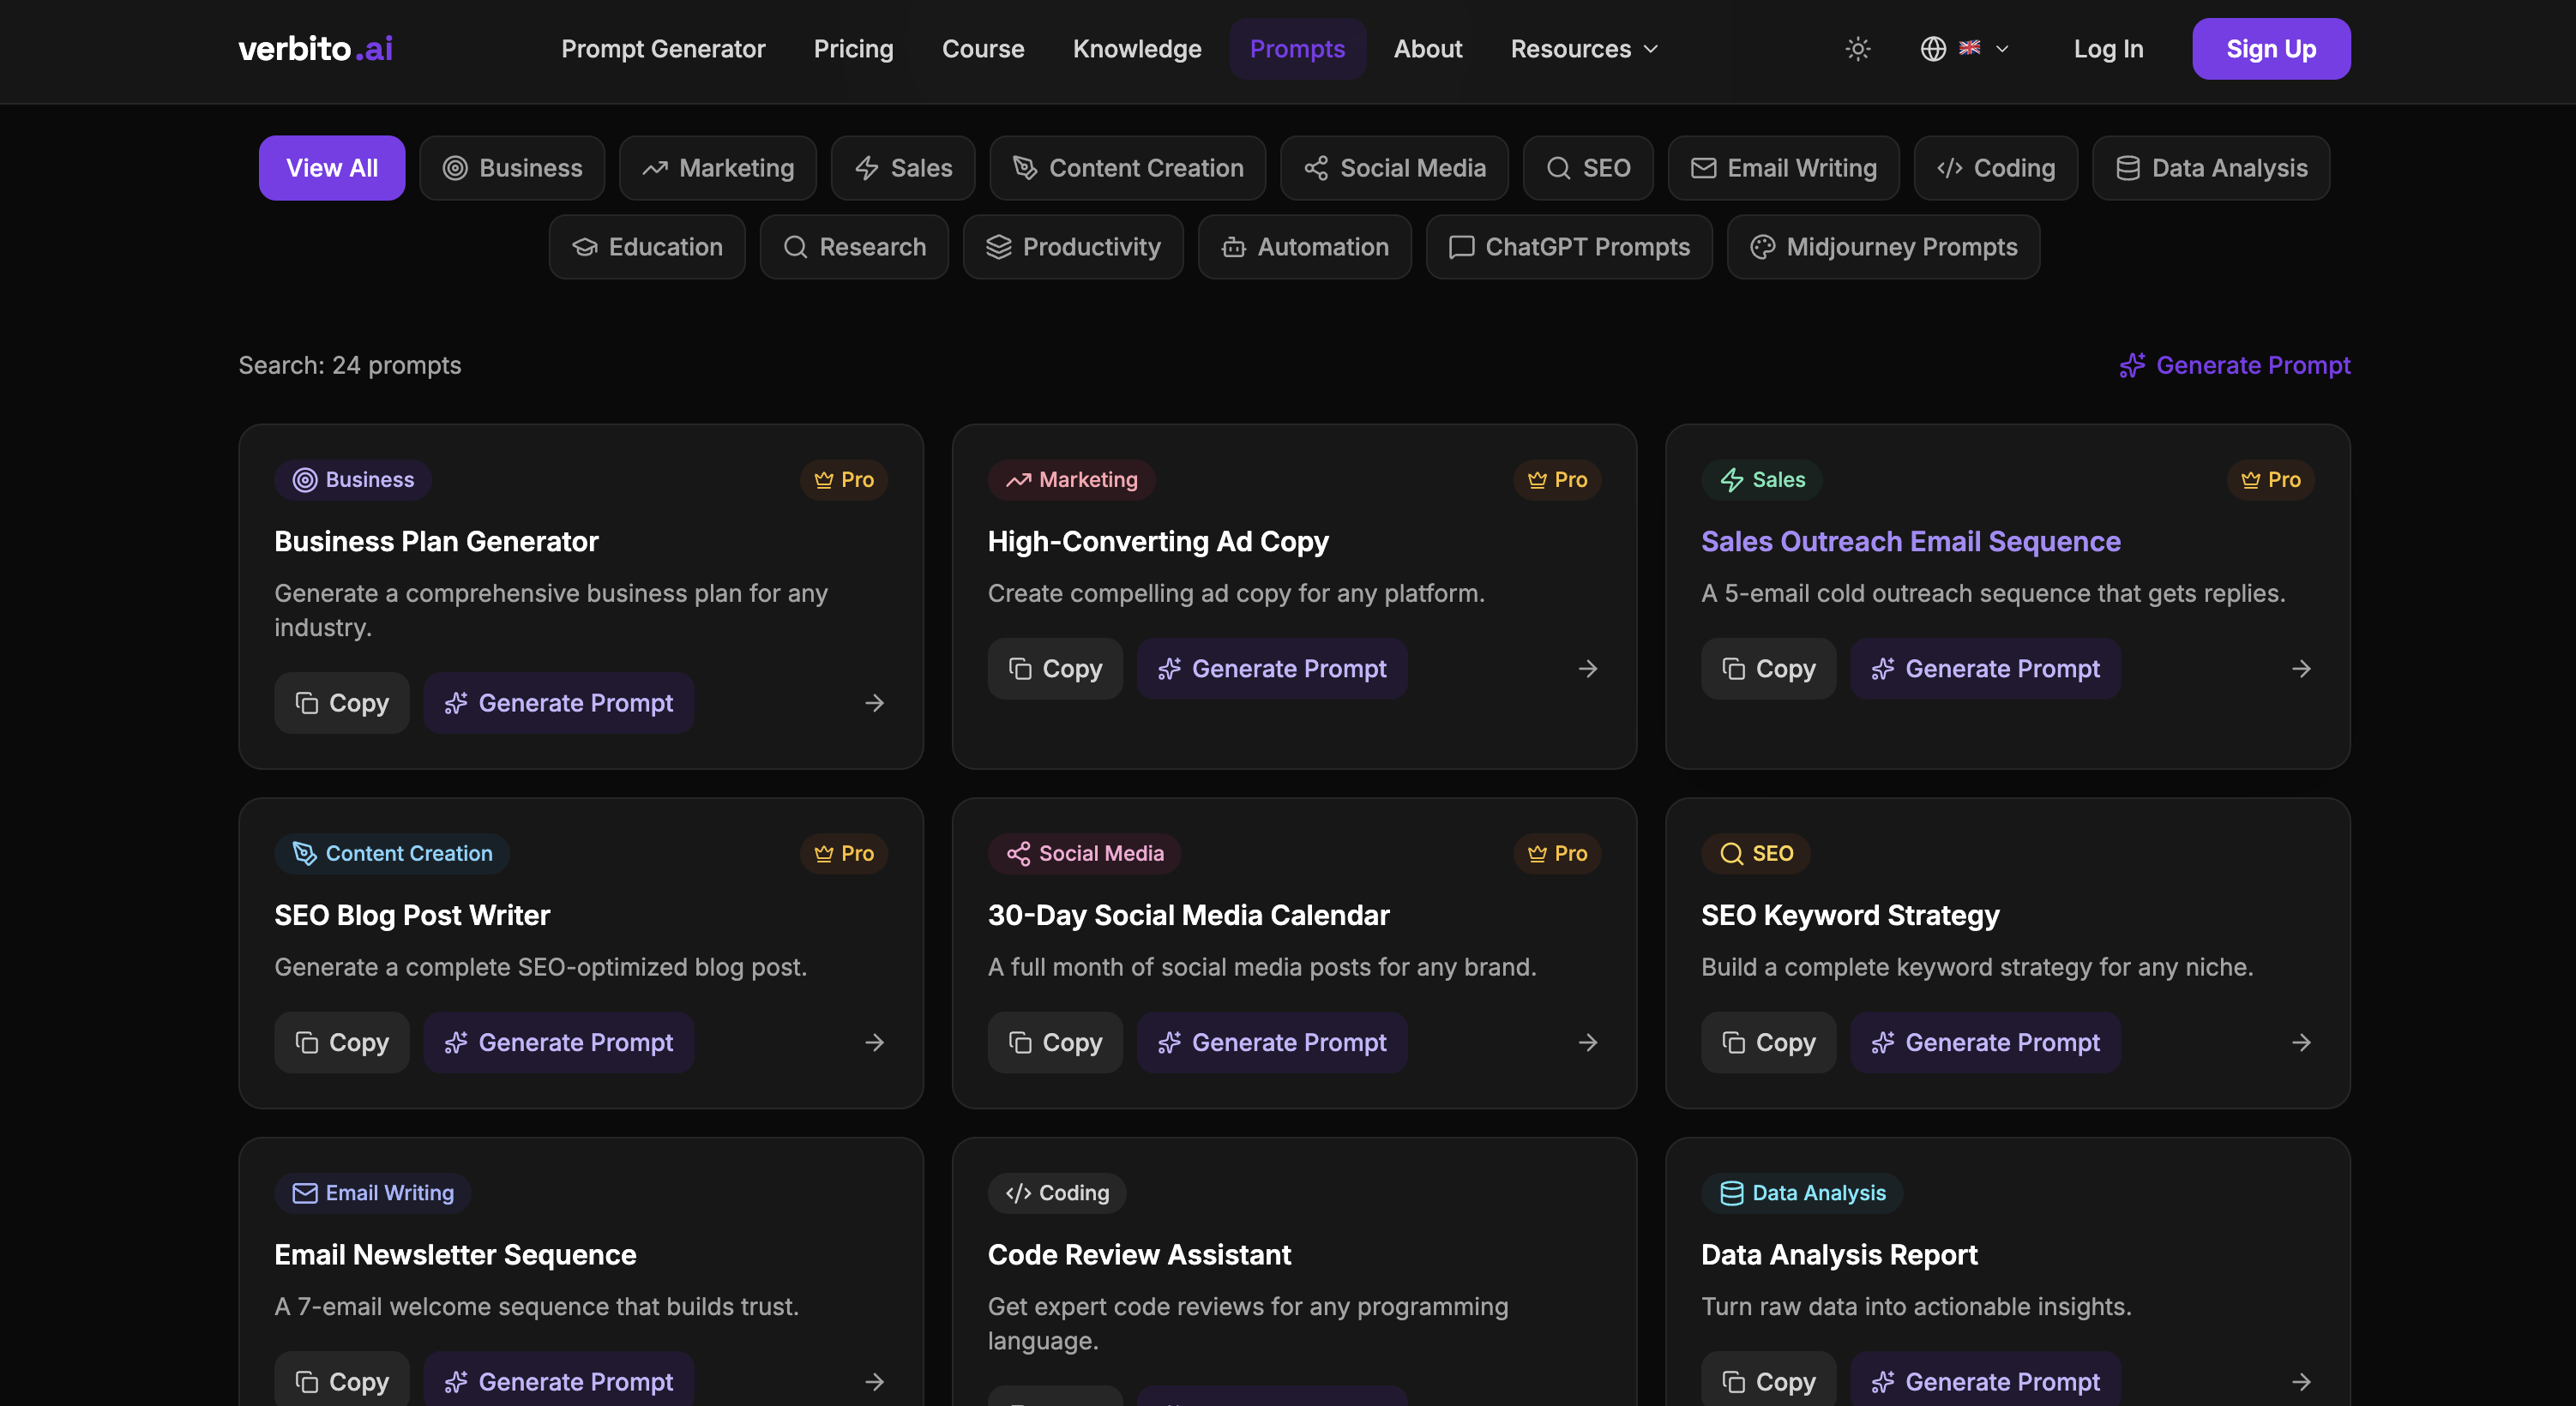
Task: Click Pro crown badge on Marketing card
Action: click(1557, 480)
